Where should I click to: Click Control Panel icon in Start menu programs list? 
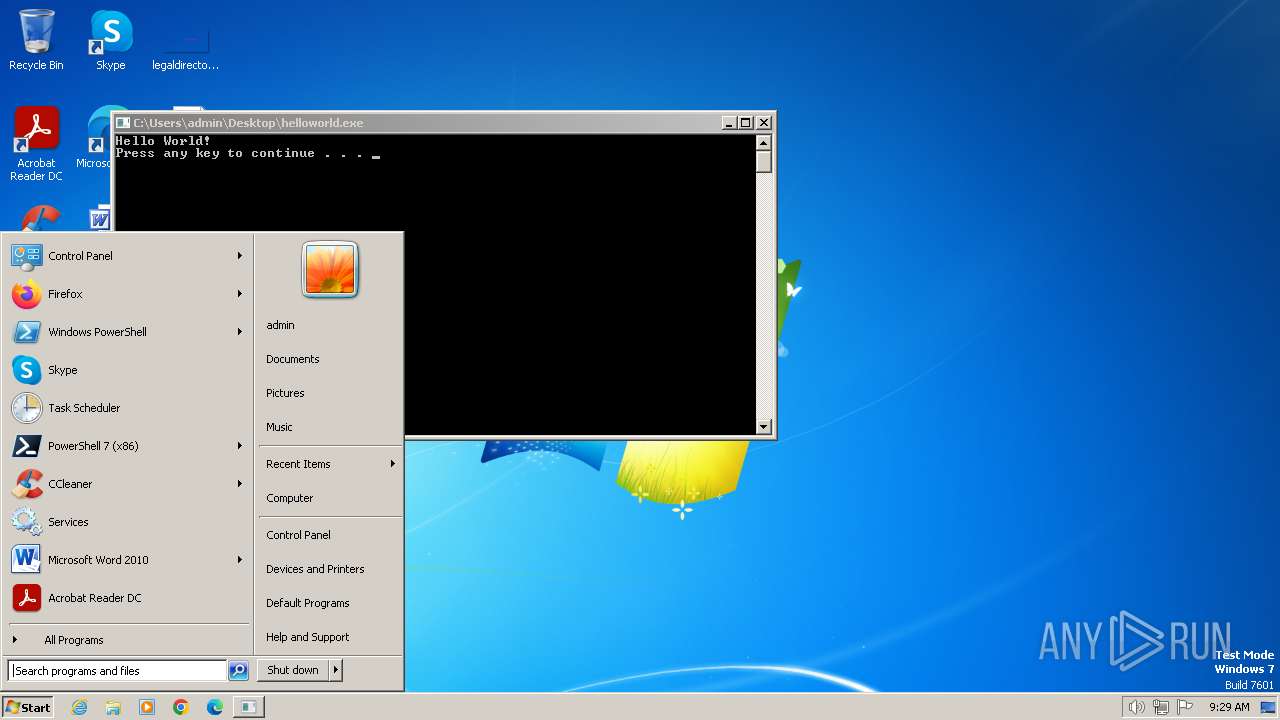click(26, 256)
